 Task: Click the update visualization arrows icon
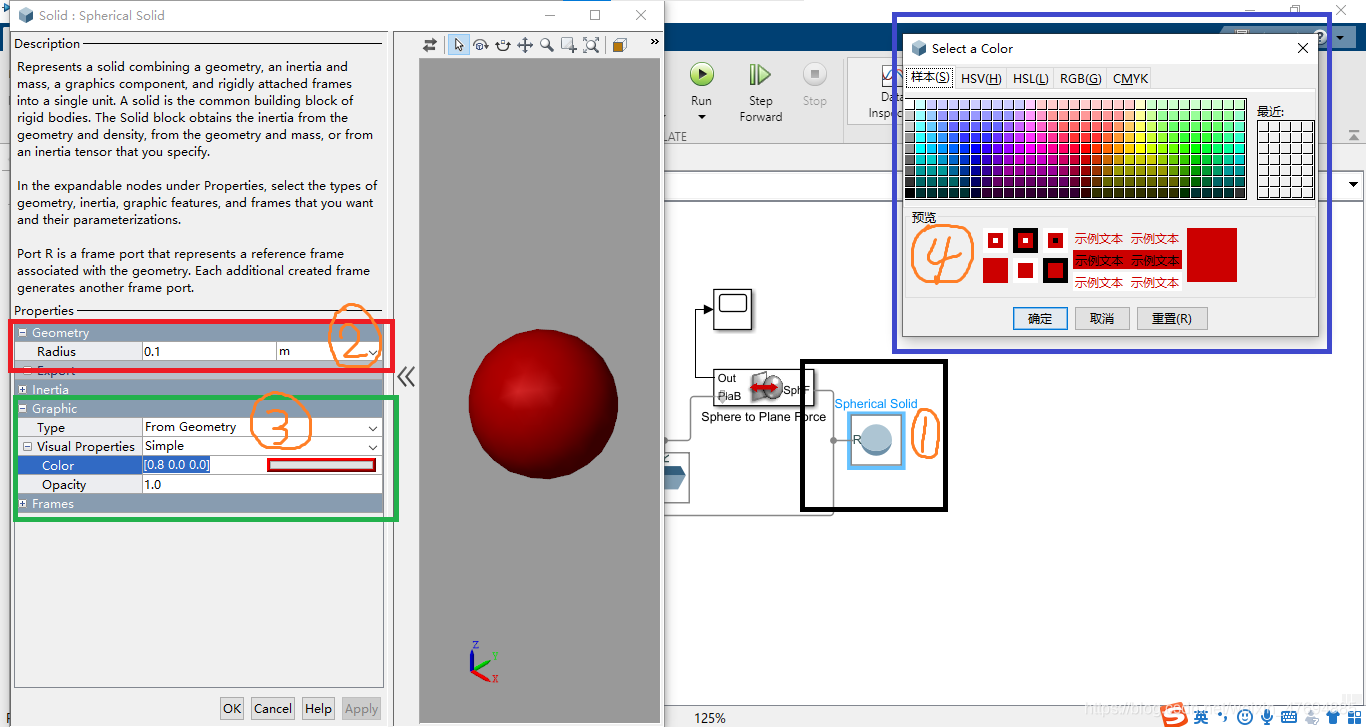coord(430,45)
